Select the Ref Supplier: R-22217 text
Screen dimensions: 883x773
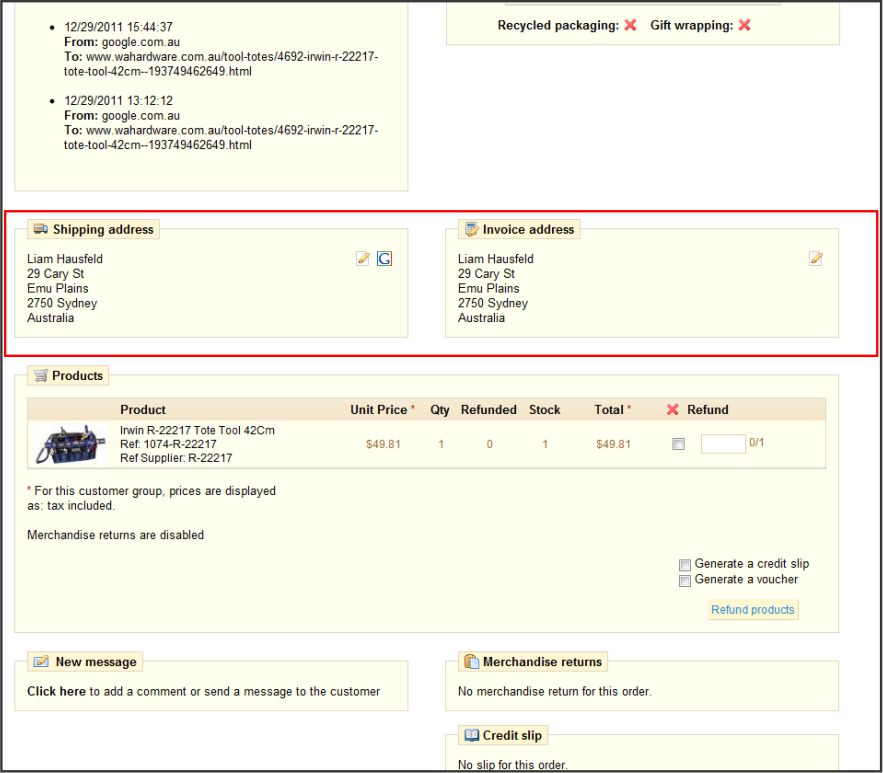click(176, 458)
